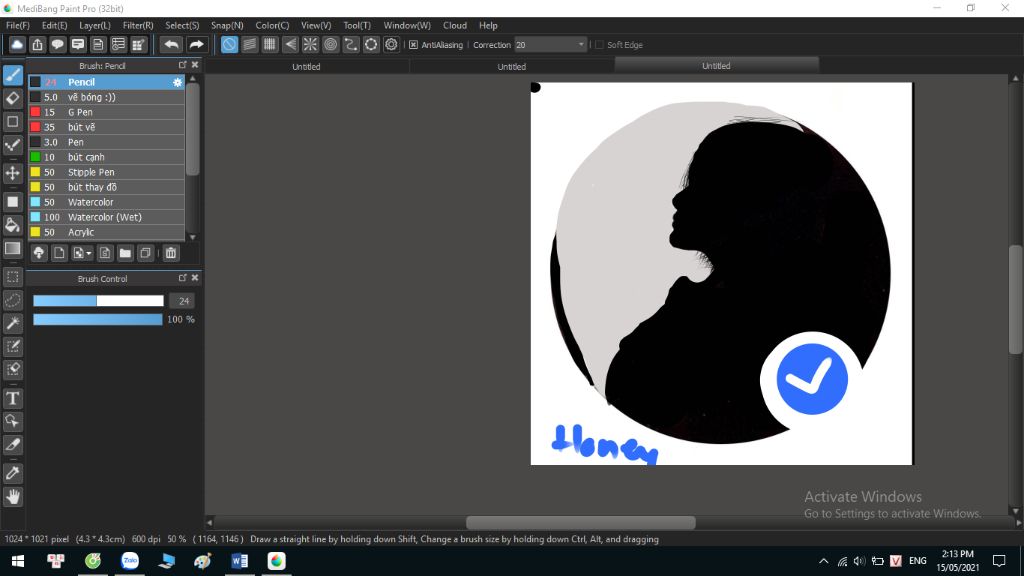Screen dimensions: 1024x576
Task: Select the Text tool
Action: coord(12,398)
